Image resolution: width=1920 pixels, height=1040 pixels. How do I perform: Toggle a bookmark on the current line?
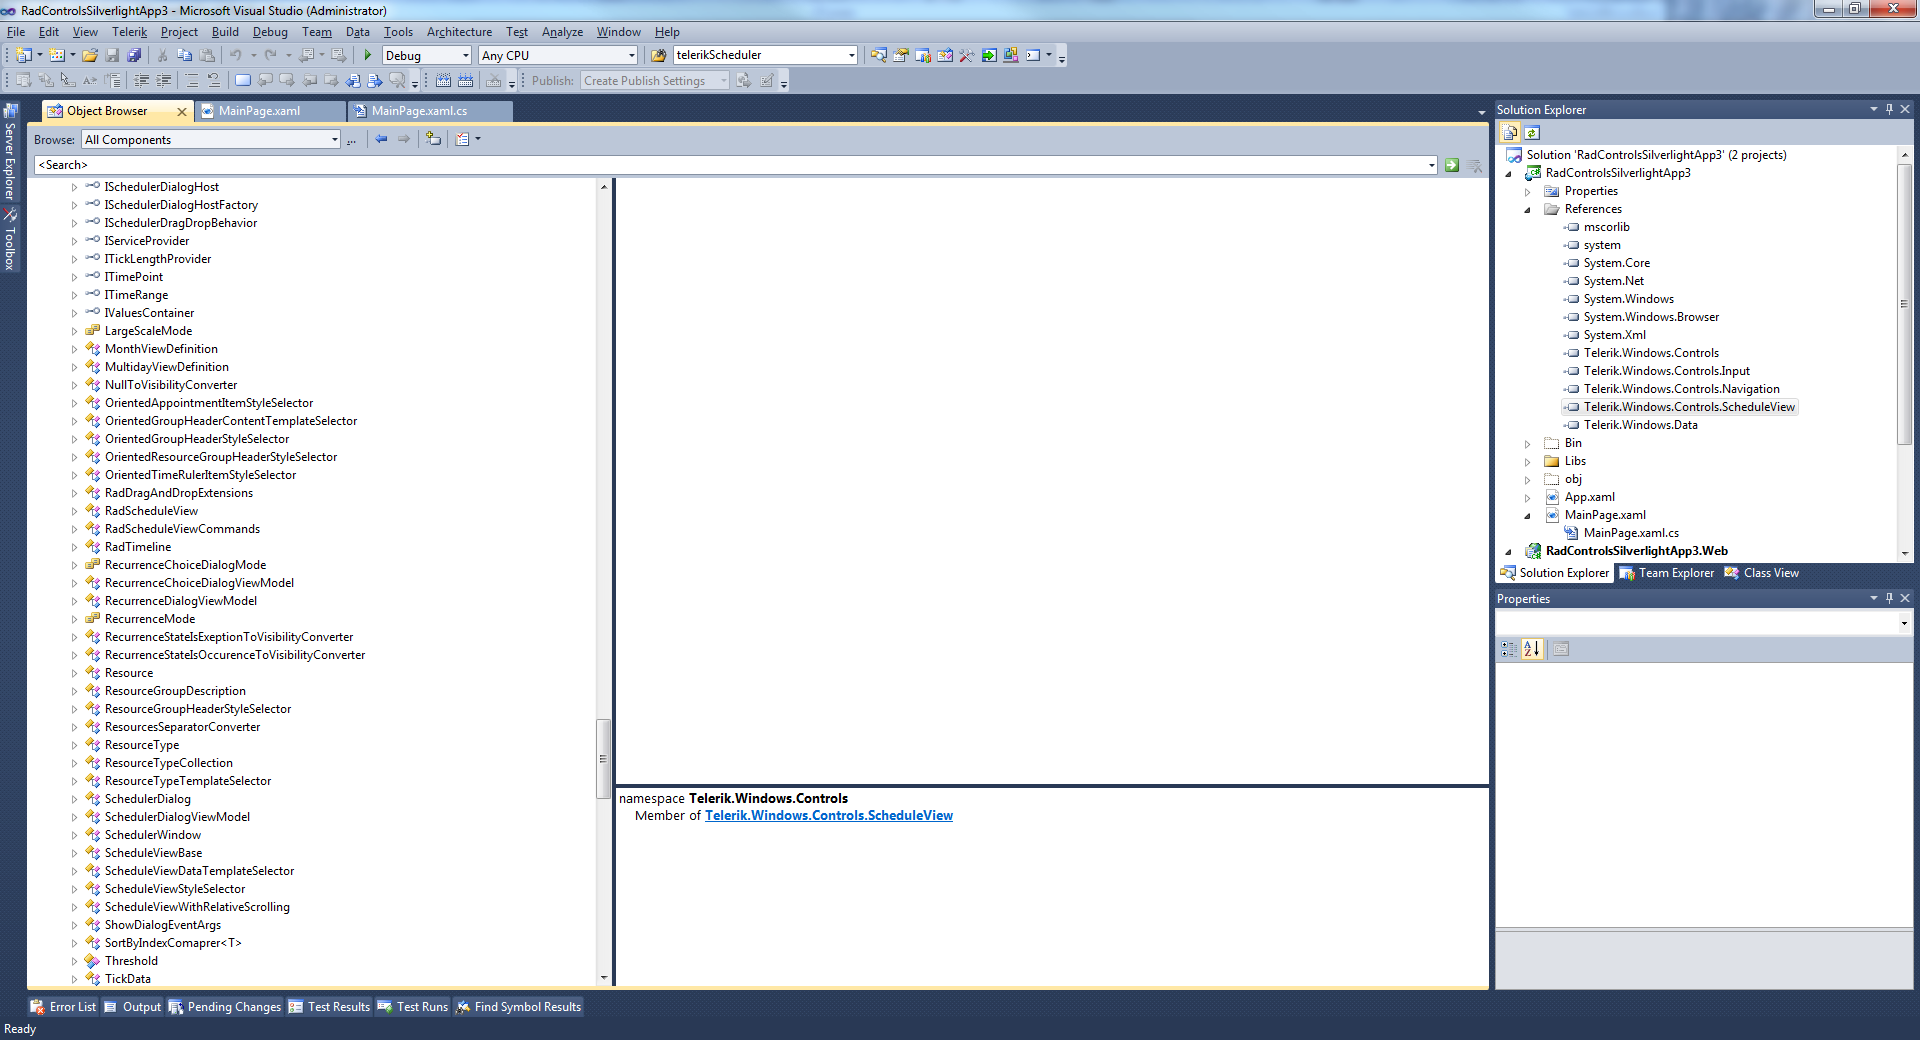coord(243,81)
